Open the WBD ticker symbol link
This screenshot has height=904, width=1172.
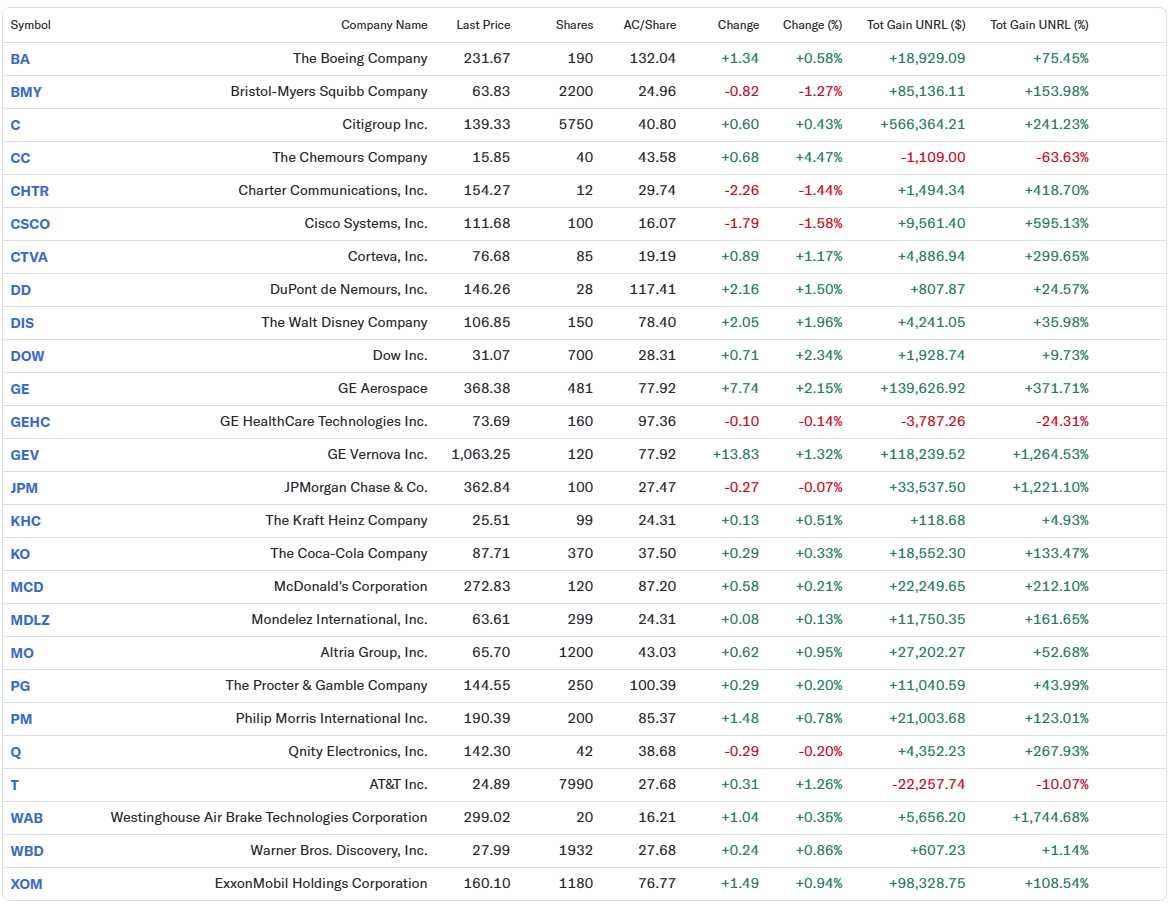[27, 850]
